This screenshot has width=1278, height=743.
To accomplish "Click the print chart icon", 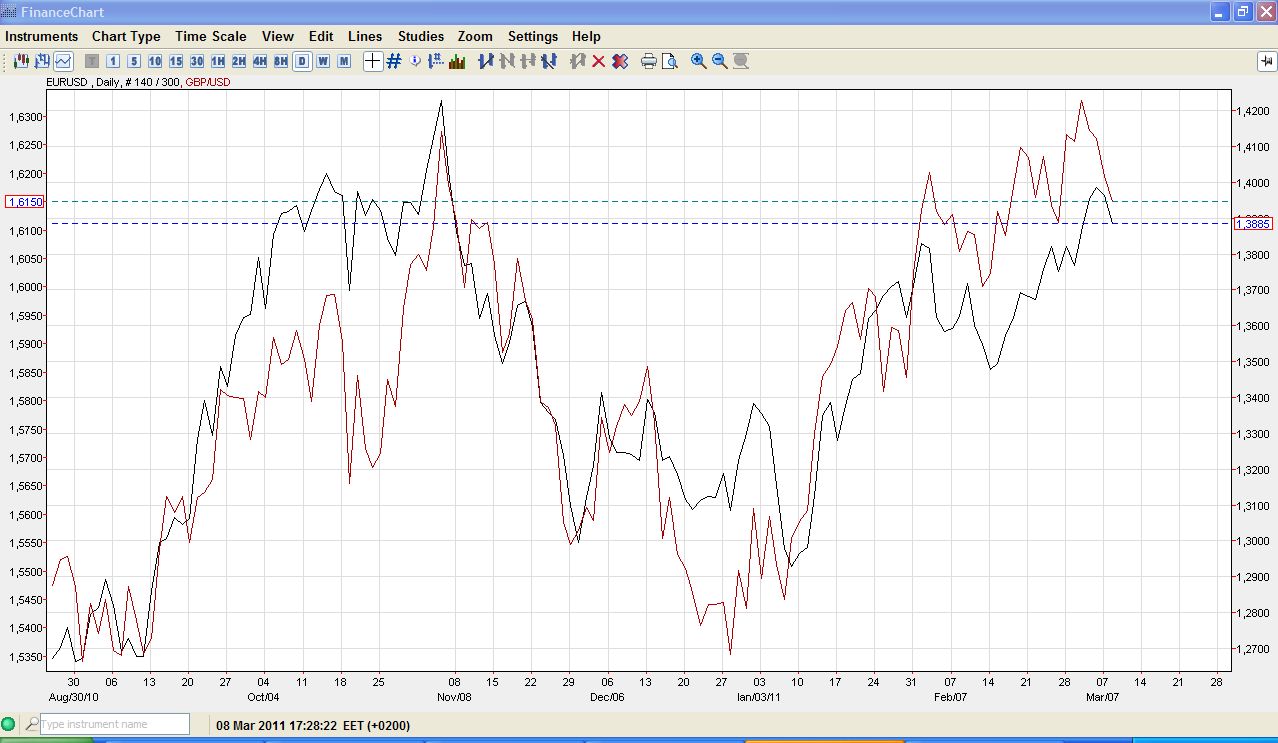I will tap(648, 61).
